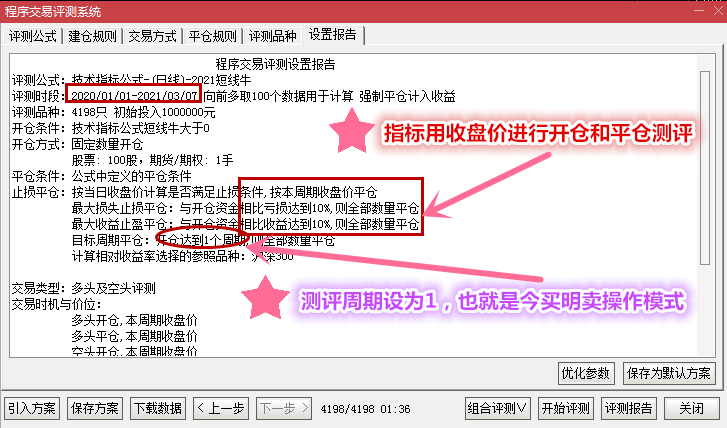
Task: Close the window with X icon
Action: click(718, 11)
